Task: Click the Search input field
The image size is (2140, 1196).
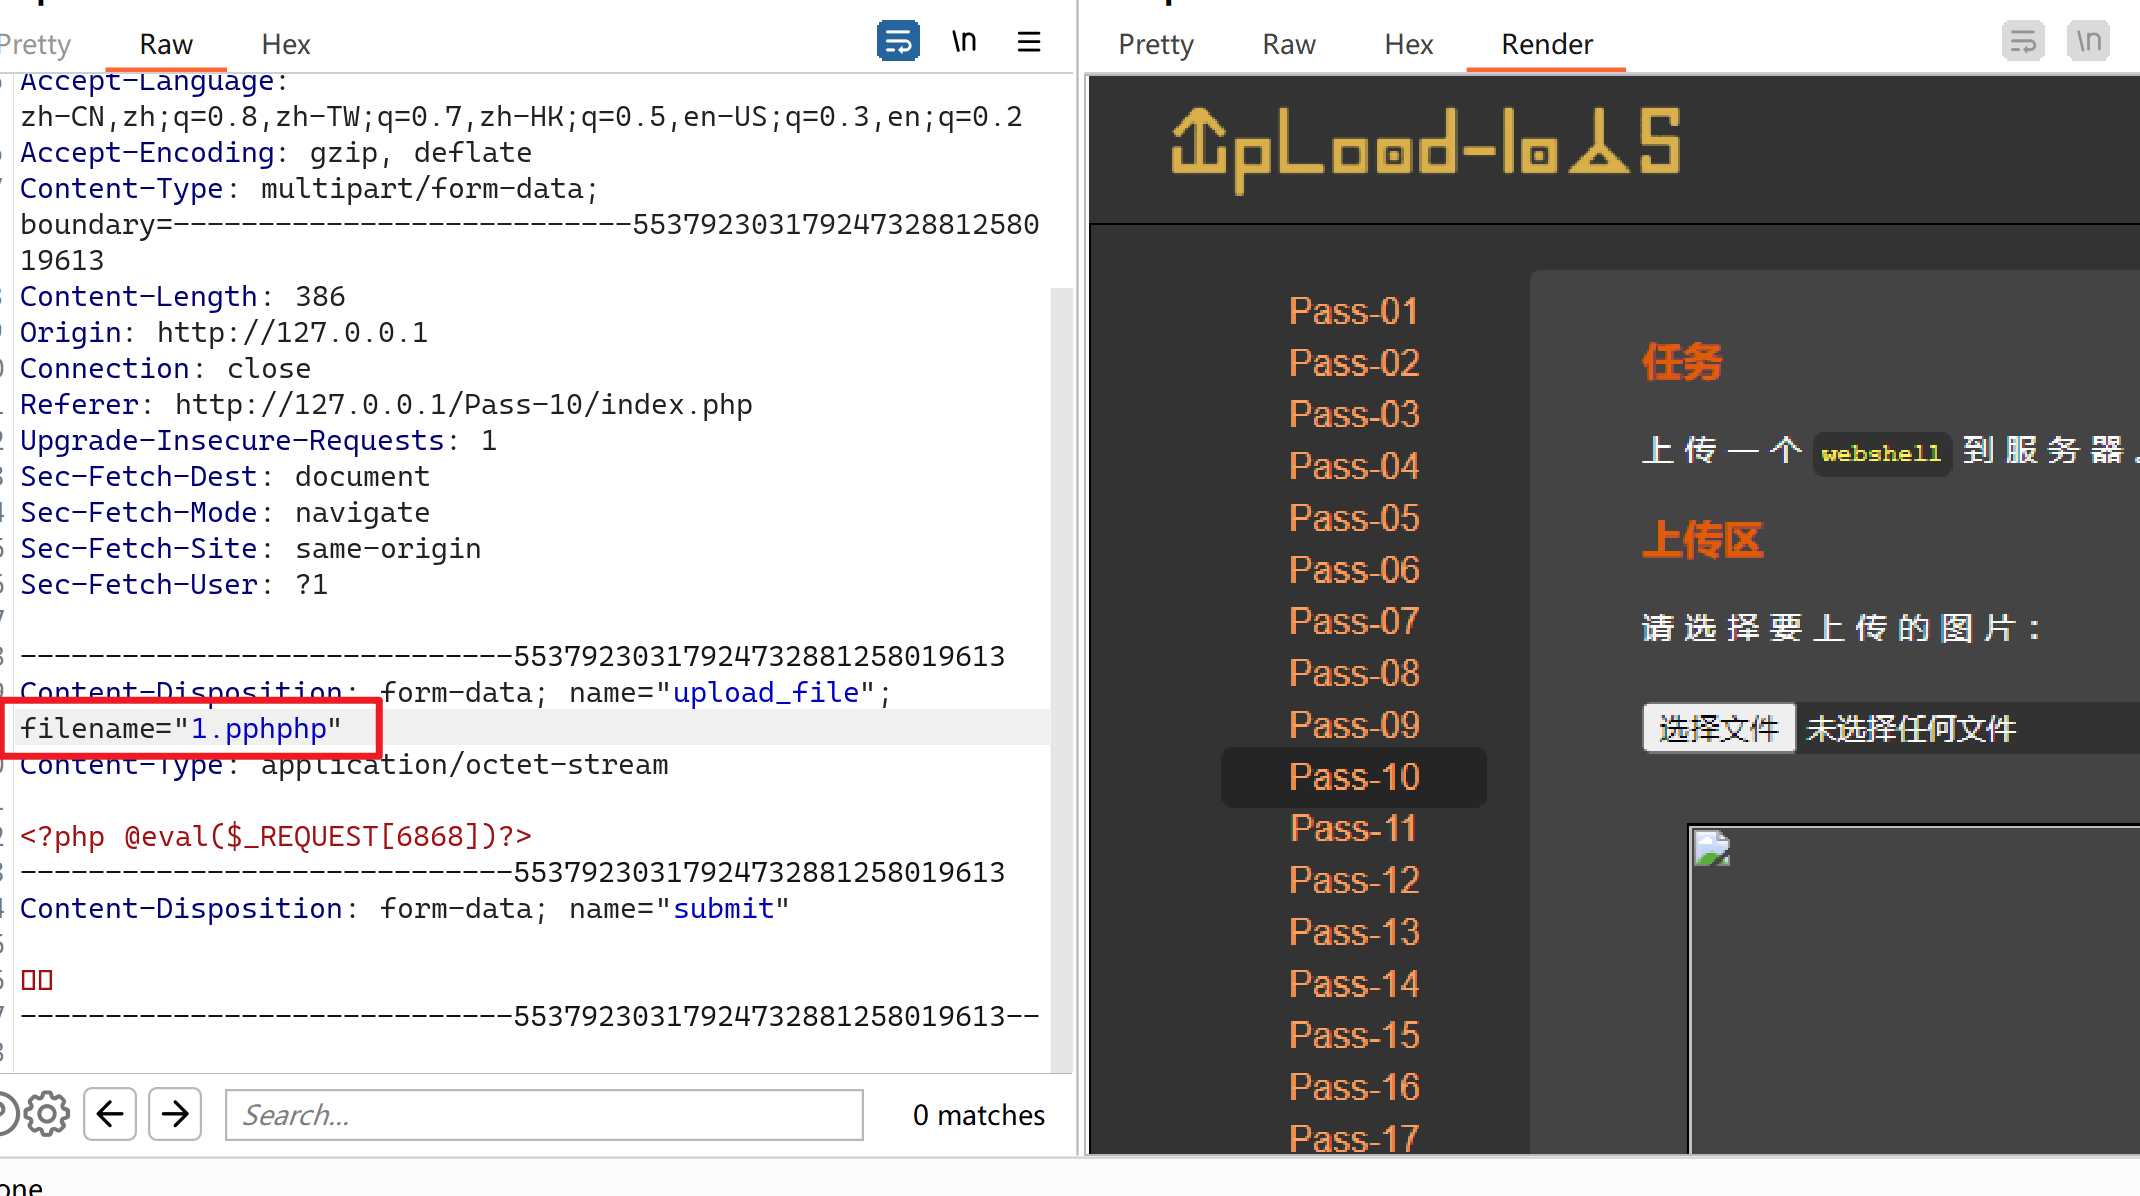Action: tap(544, 1114)
